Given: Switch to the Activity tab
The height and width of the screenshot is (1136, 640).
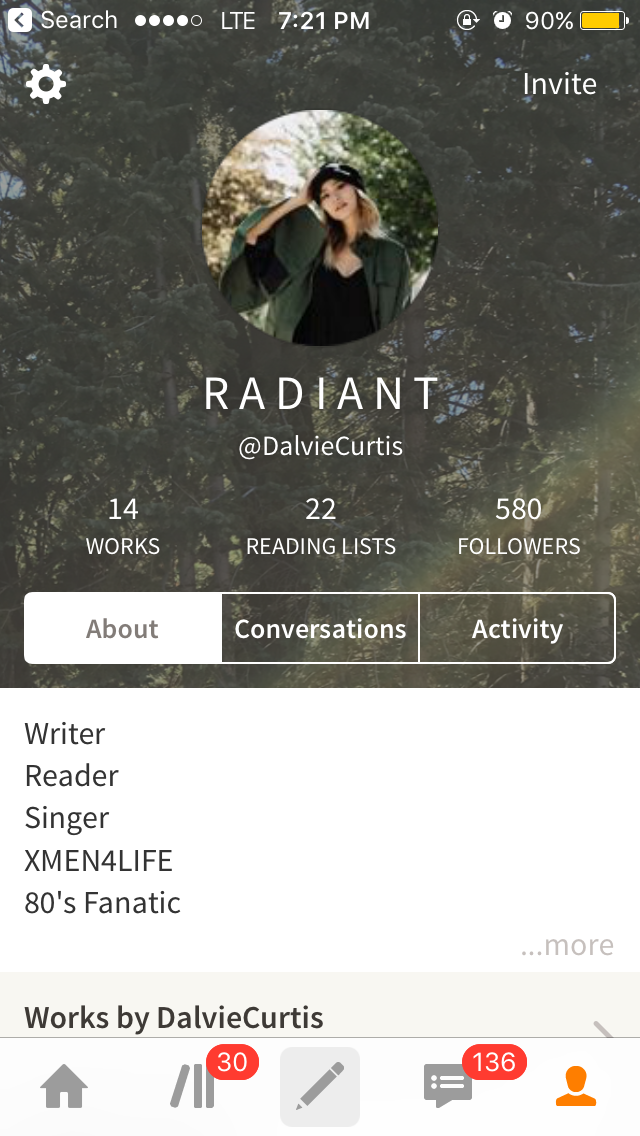Looking at the screenshot, I should pos(518,628).
